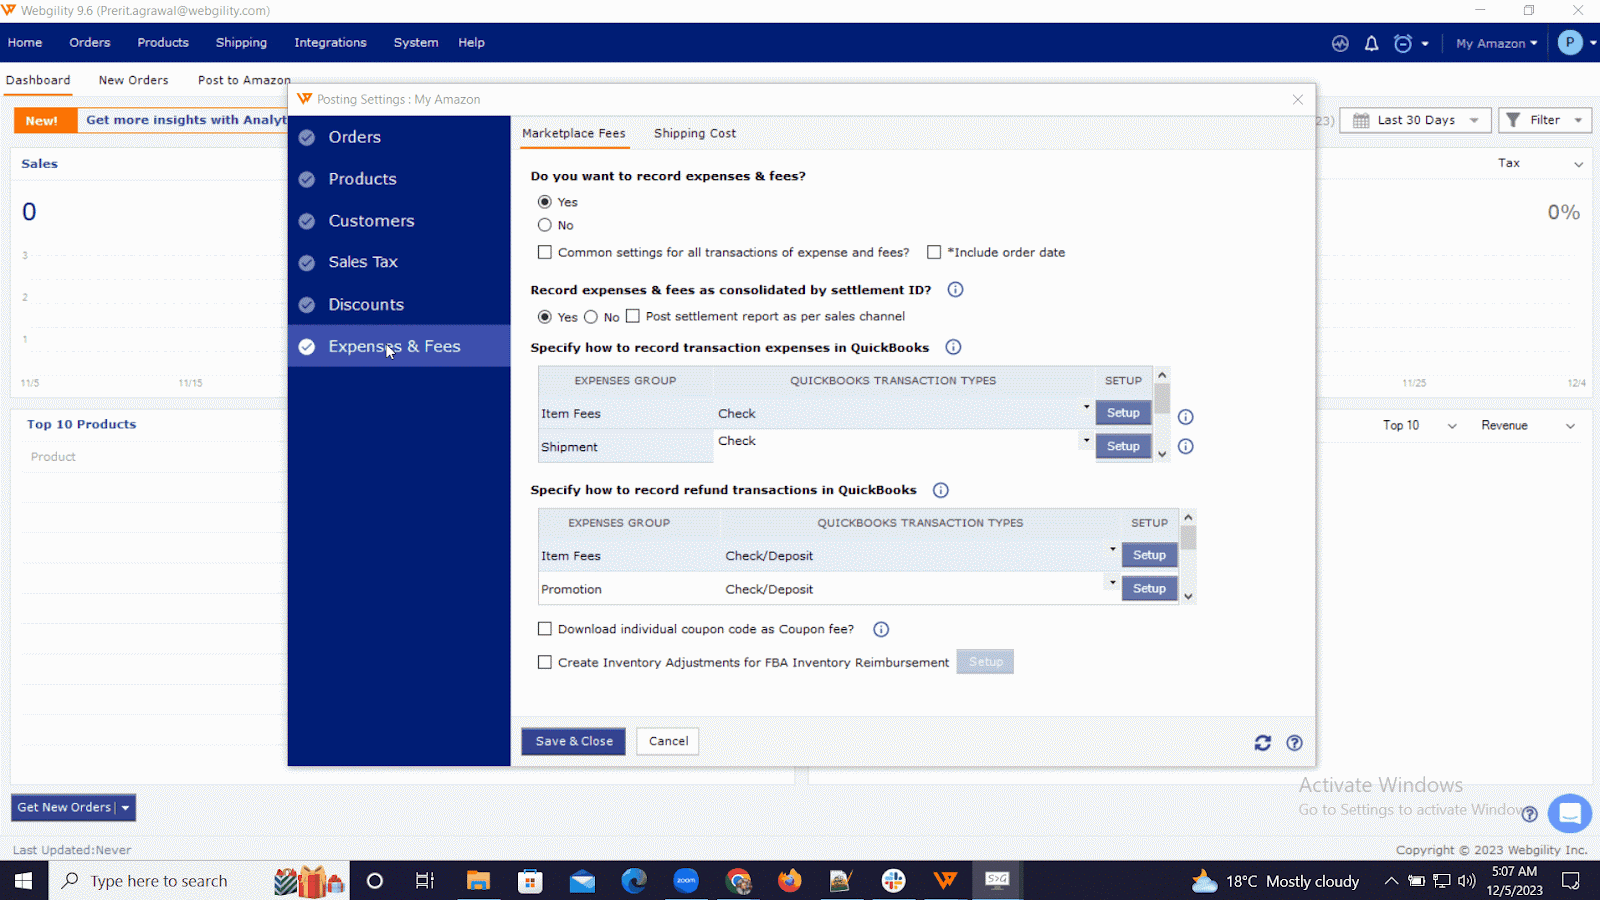The width and height of the screenshot is (1600, 900).
Task: Open the Revenue dropdown in Top Products
Action: [x=1527, y=426]
